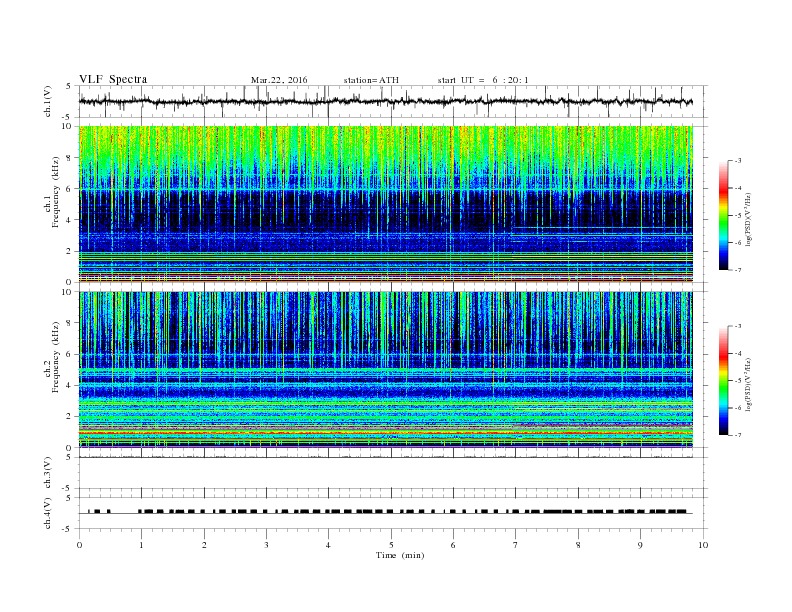The image size is (792, 612).
Task: Click the "station=ATH" header label
Action: coord(371,80)
